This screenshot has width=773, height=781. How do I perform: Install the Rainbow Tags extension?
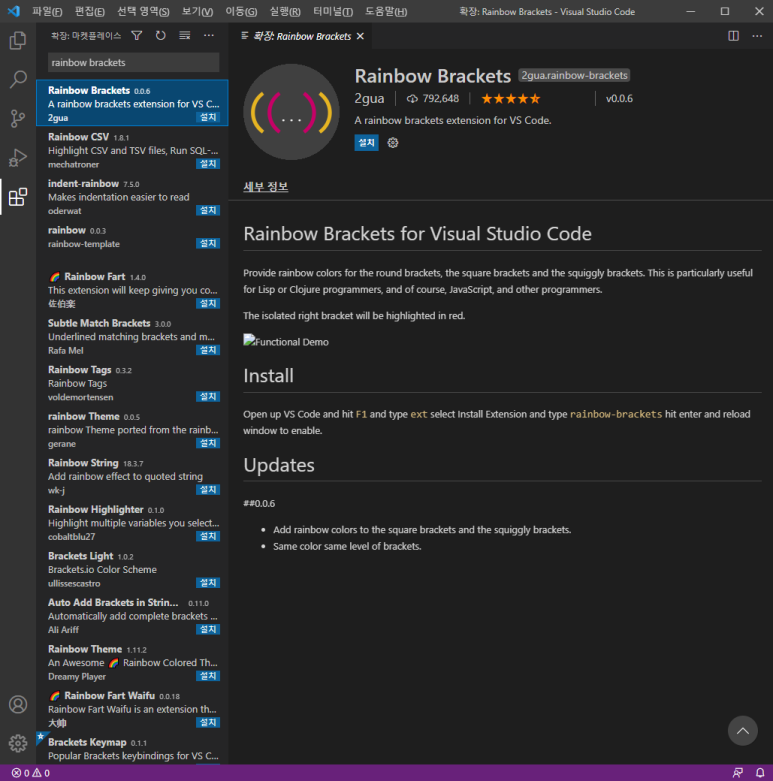click(x=208, y=396)
